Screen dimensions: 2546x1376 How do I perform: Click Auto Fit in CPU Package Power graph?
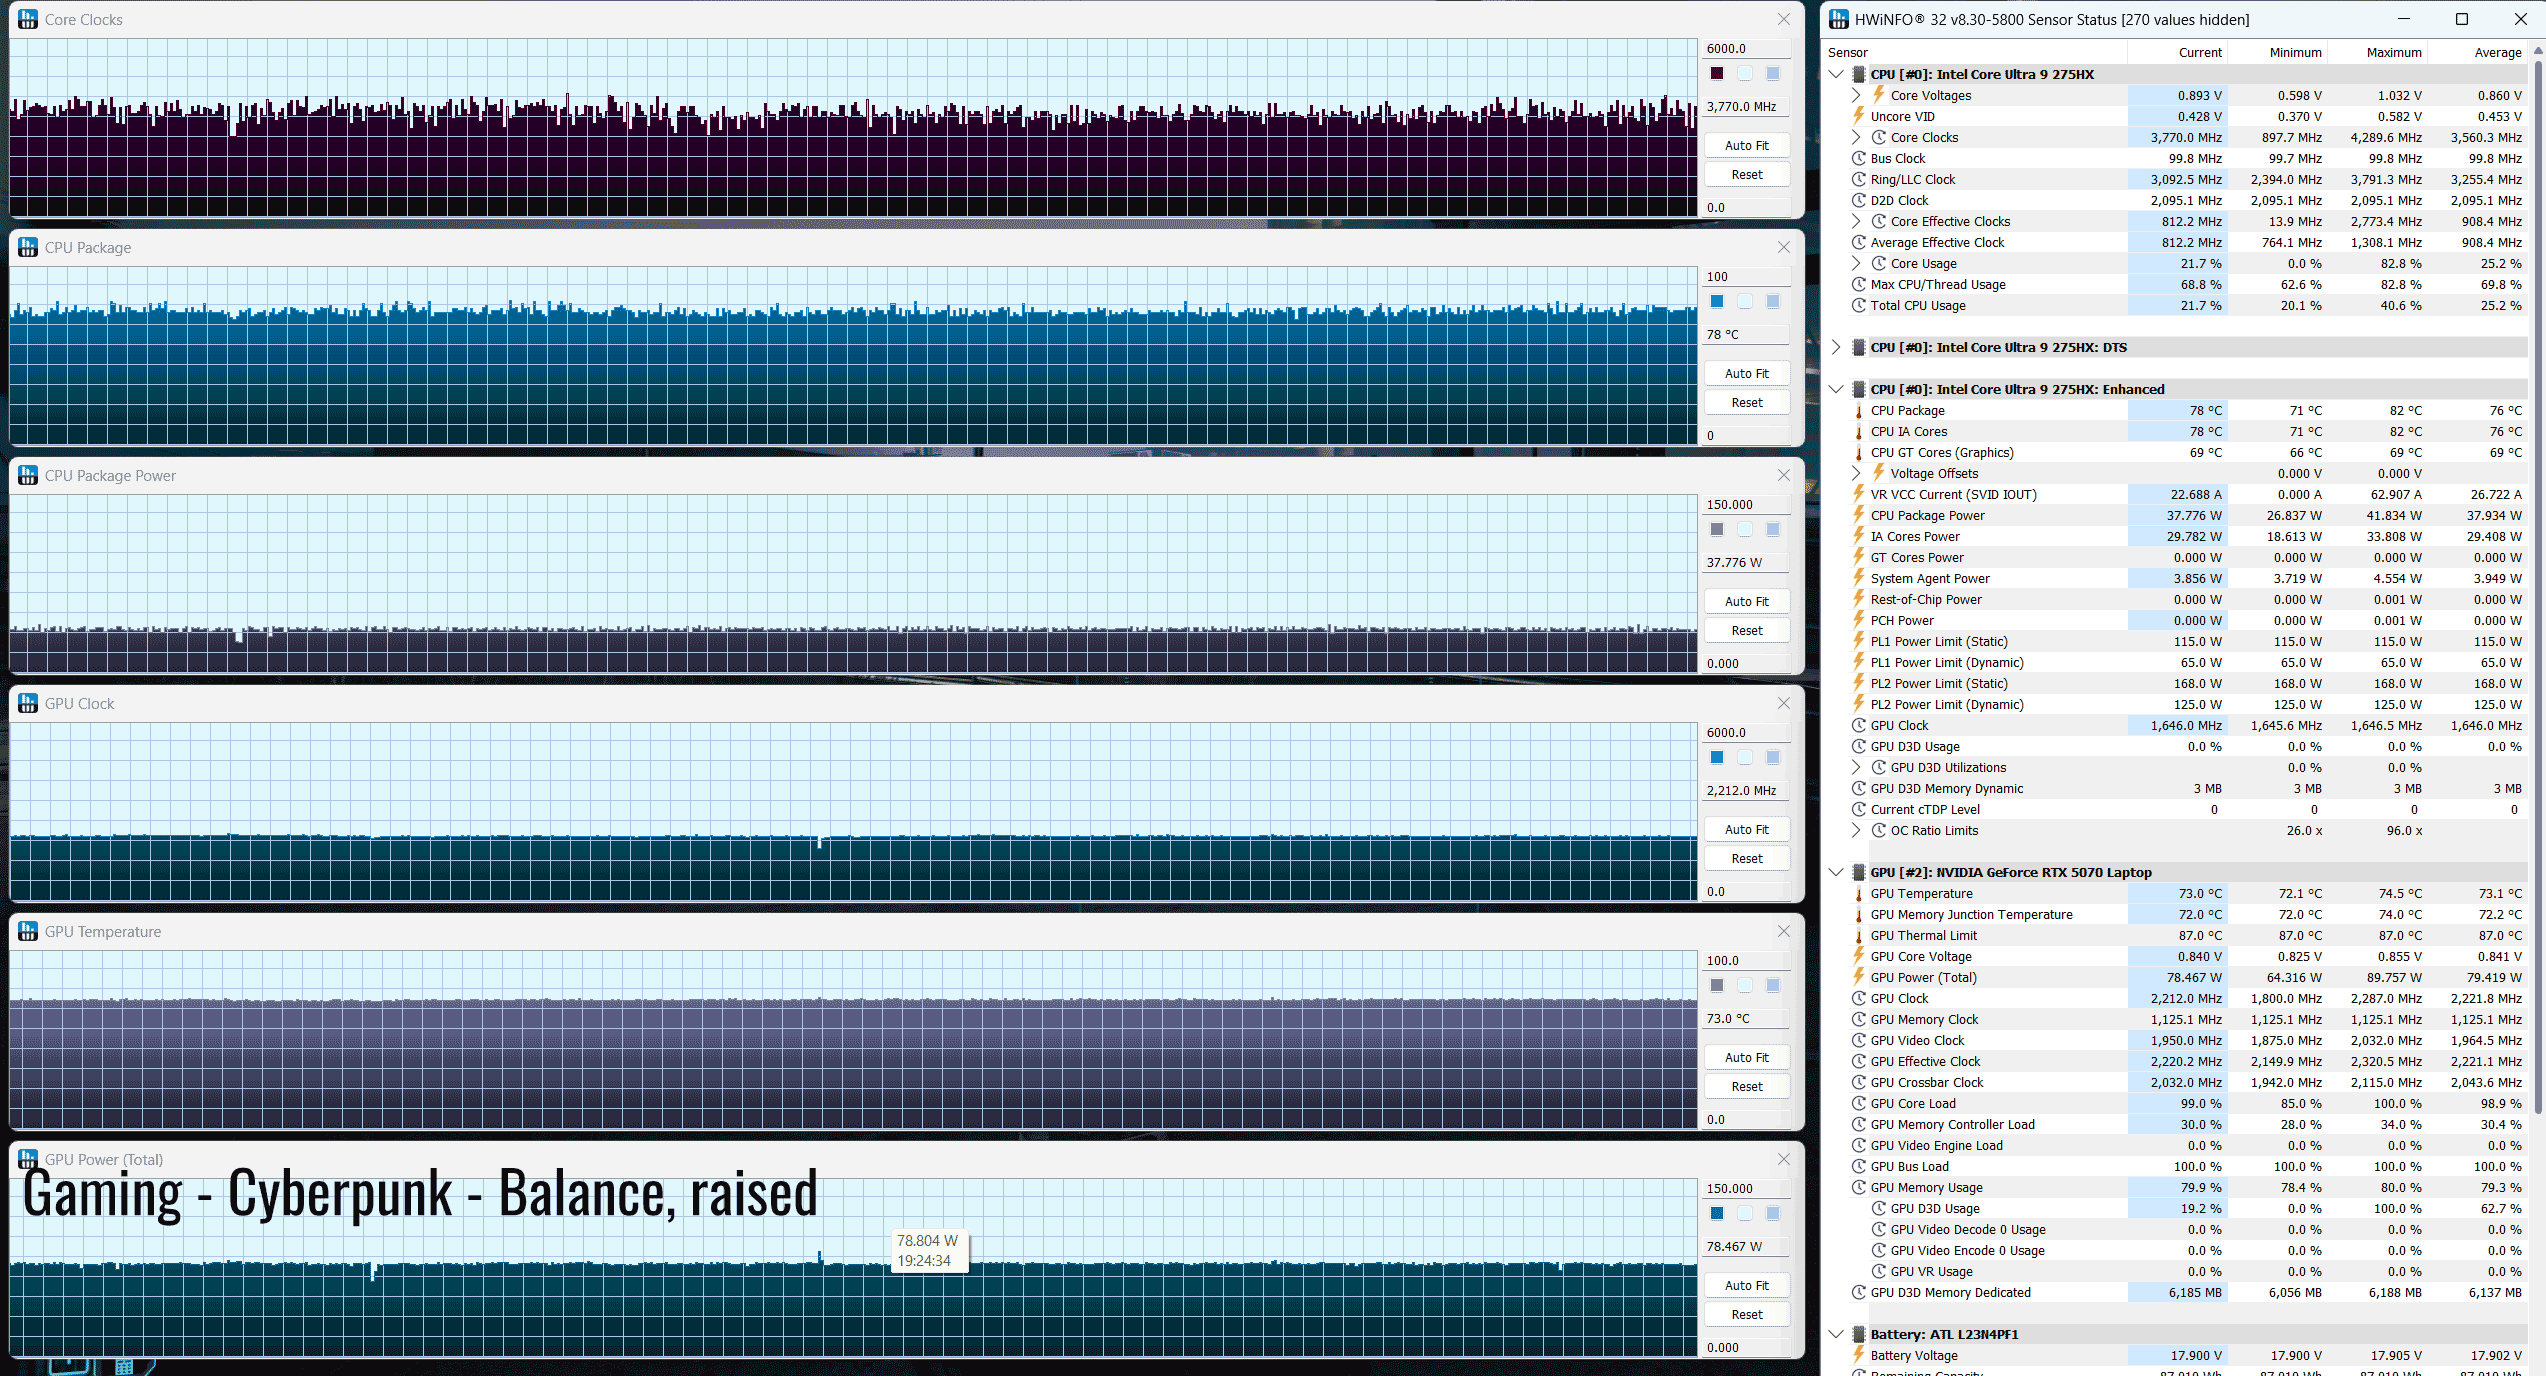point(1746,601)
